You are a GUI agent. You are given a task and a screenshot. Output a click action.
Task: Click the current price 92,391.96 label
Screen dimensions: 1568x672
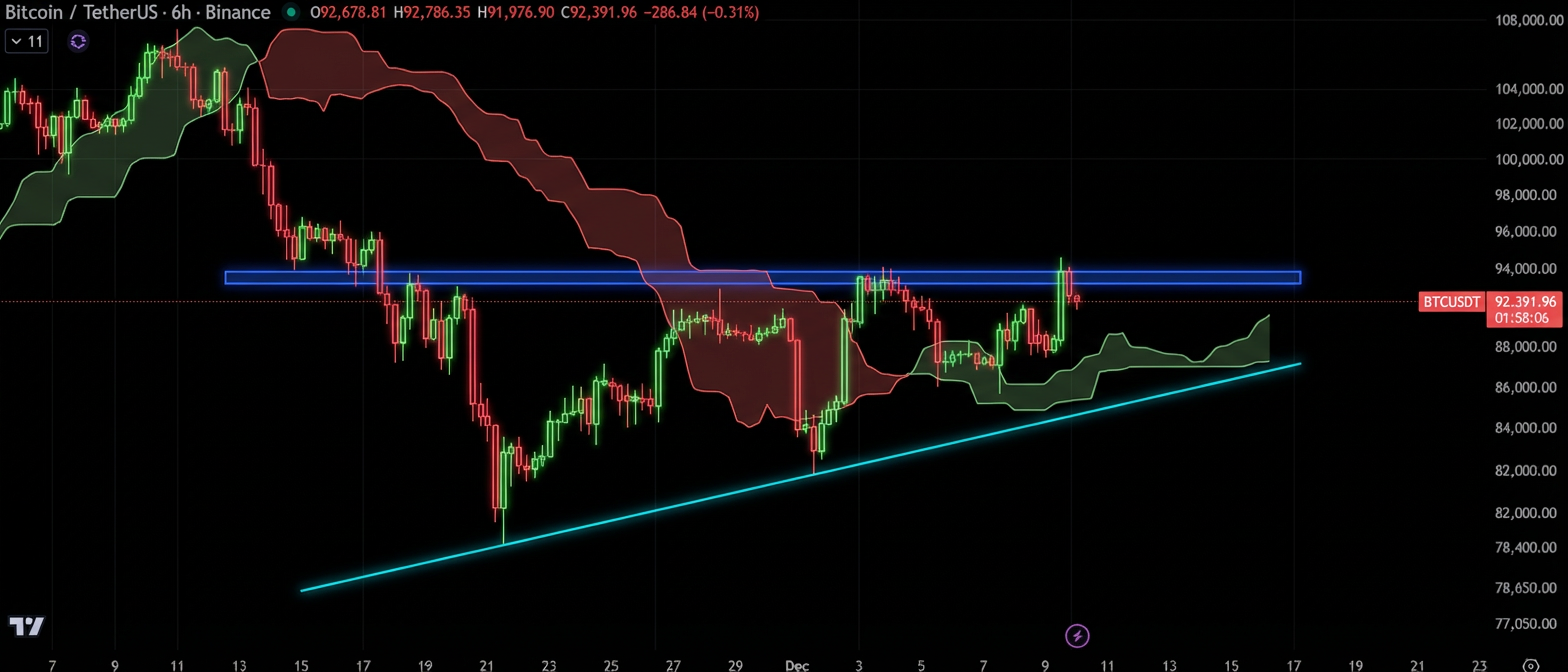[x=1525, y=301]
